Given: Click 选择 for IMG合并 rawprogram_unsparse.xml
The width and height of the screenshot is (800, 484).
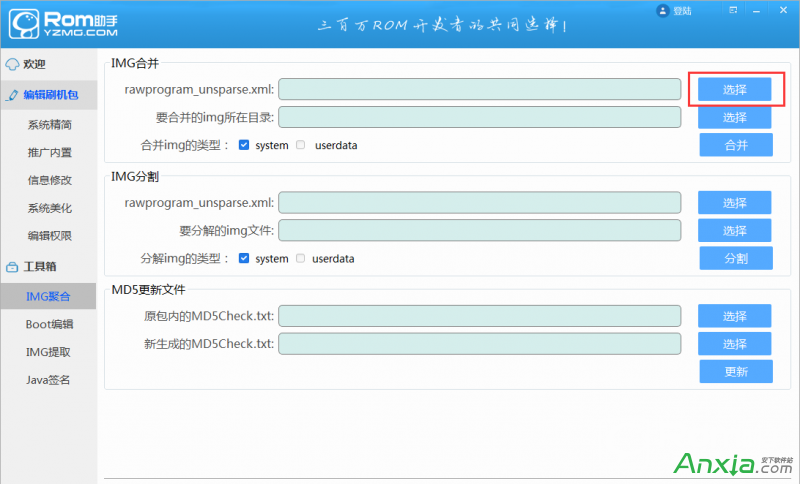Looking at the screenshot, I should coord(735,90).
